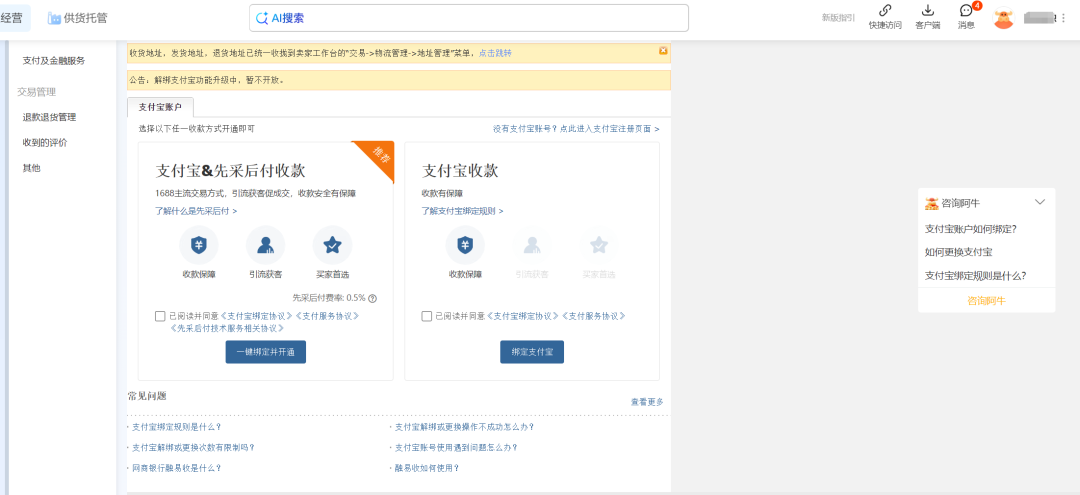
Task: Open FAQ 融易收如何使用
Action: tap(427, 468)
